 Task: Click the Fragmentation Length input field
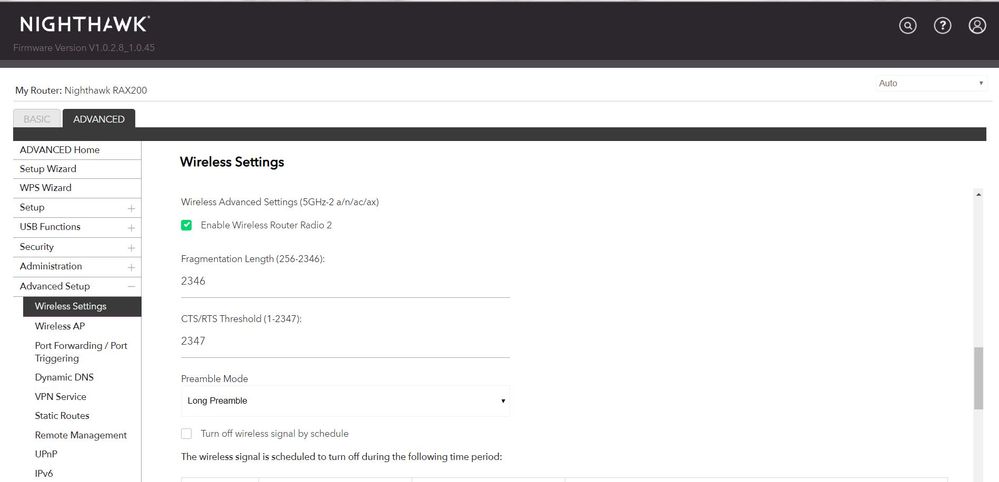click(x=345, y=282)
